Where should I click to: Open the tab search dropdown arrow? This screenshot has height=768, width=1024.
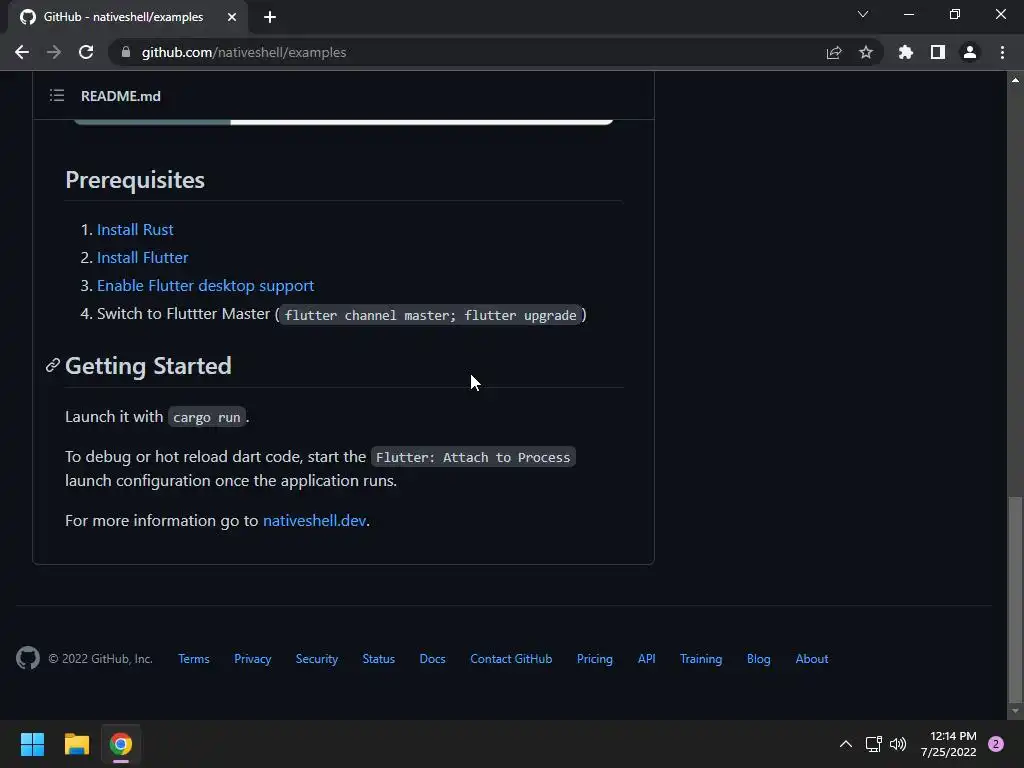[863, 14]
